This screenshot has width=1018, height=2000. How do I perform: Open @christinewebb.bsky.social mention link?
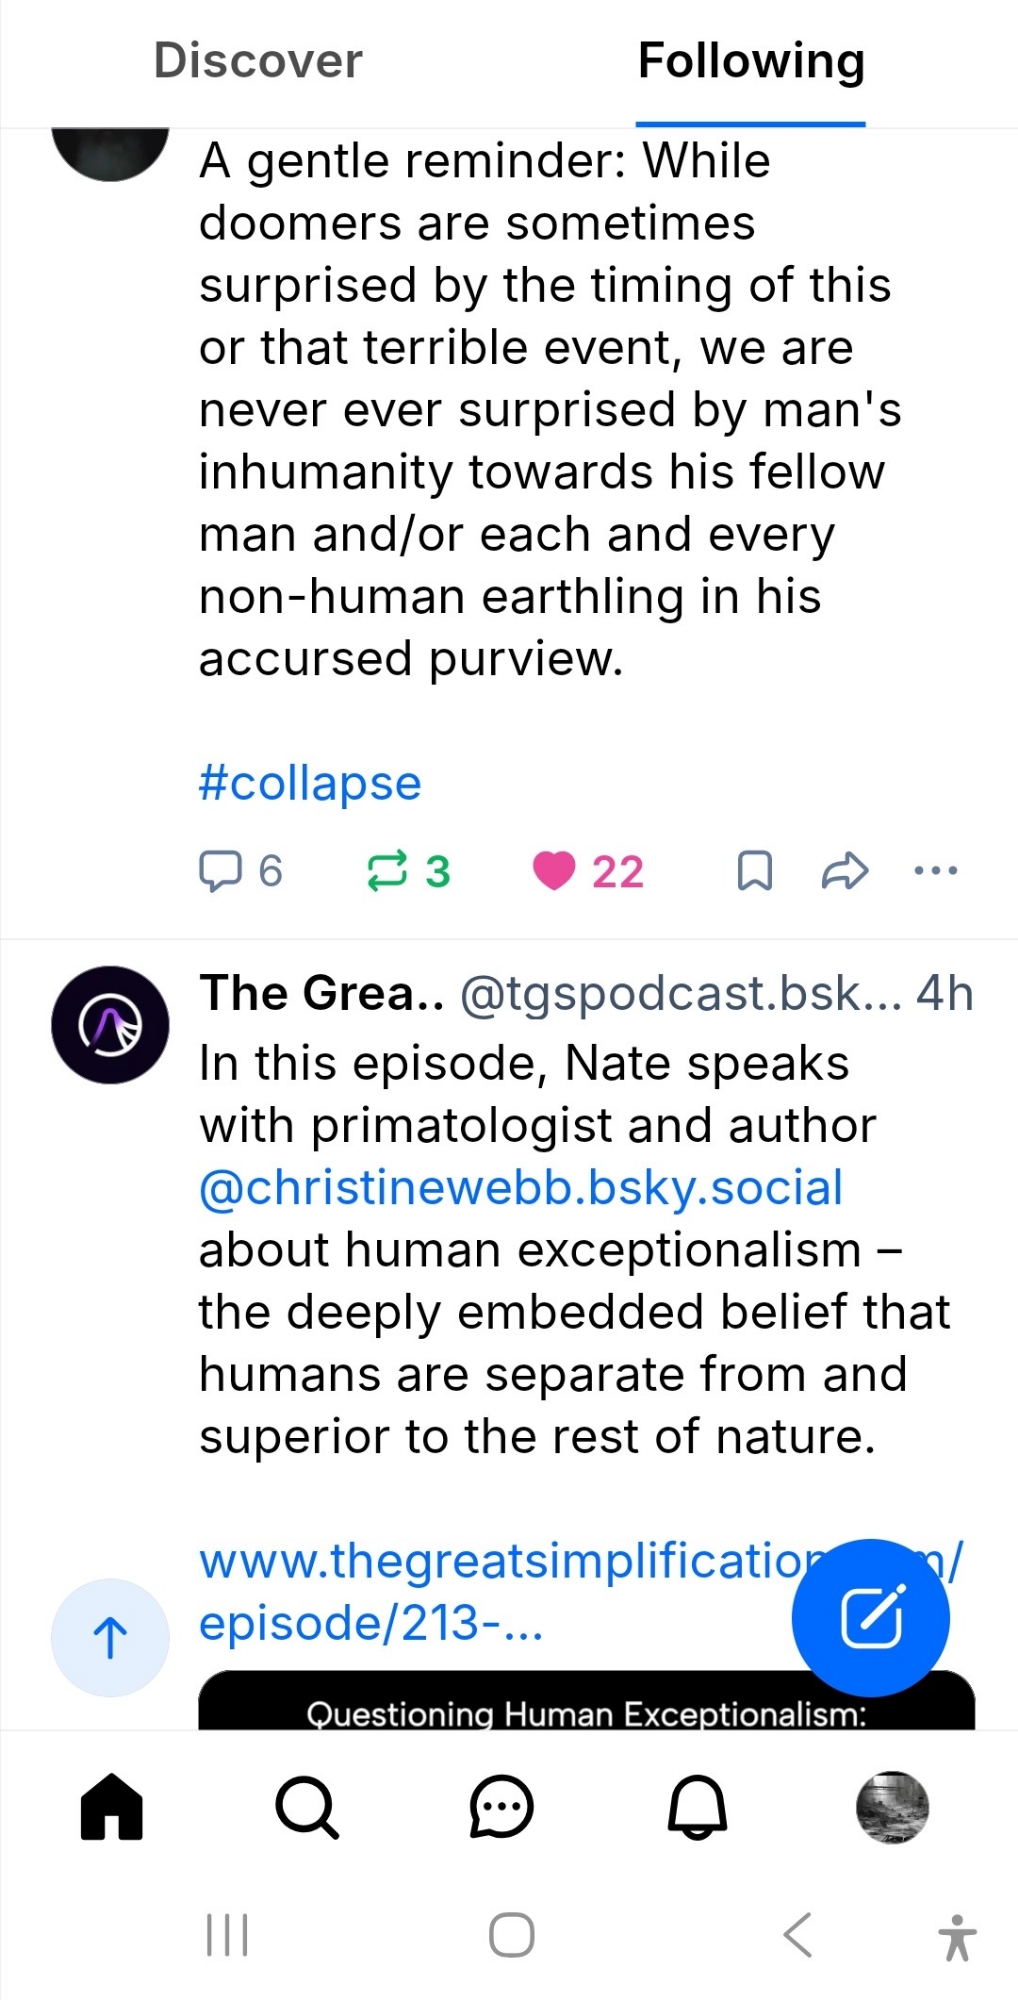[x=521, y=1188]
